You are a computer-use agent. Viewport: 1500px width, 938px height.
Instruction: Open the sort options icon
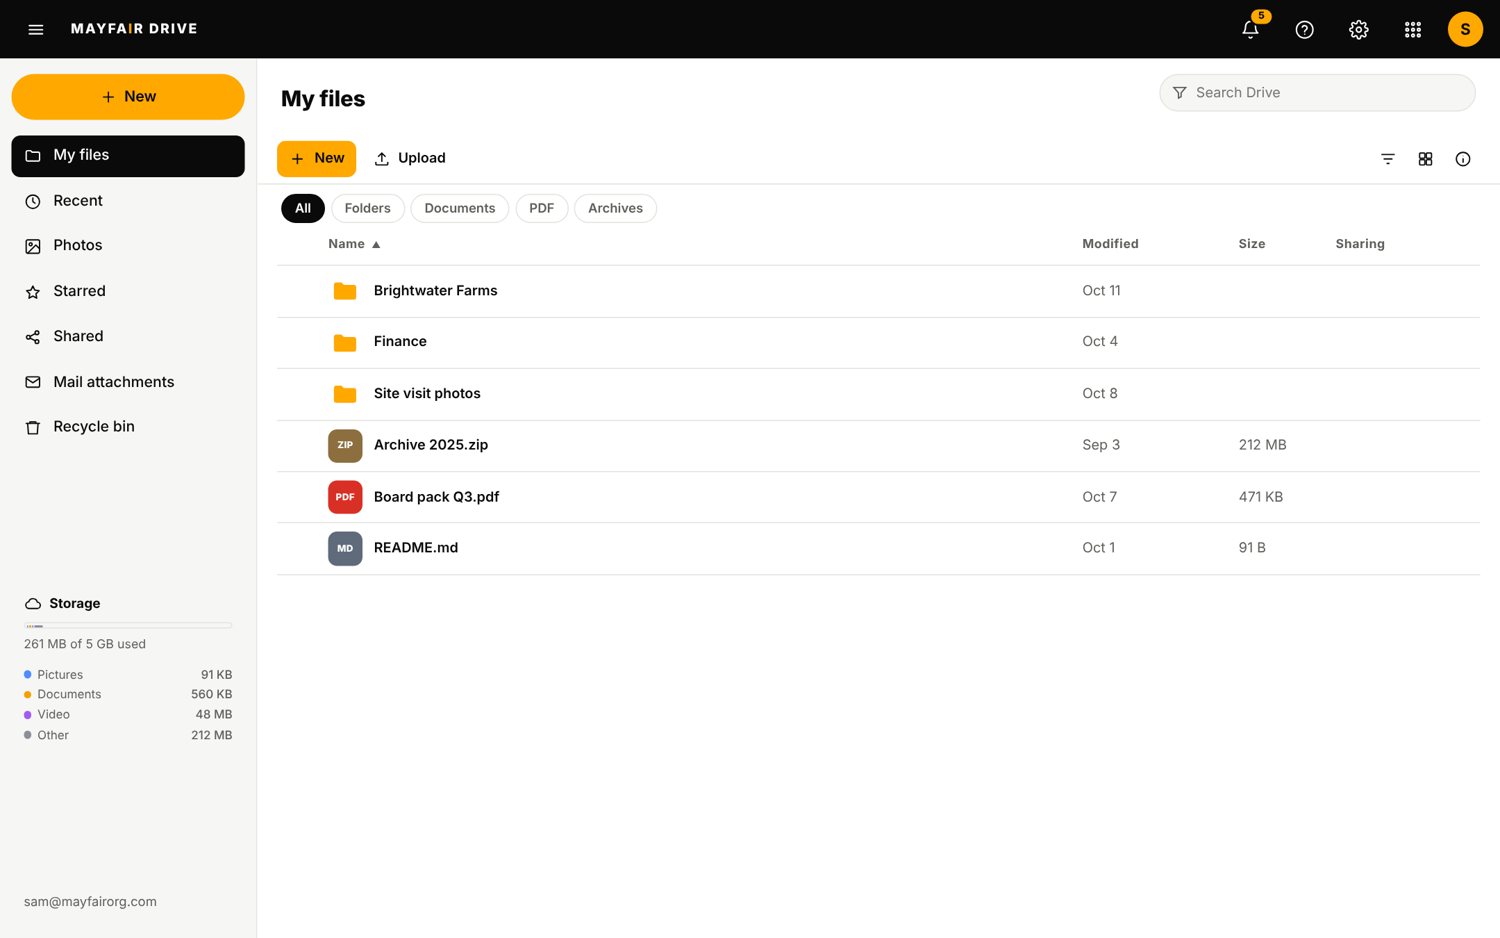pyautogui.click(x=1388, y=159)
